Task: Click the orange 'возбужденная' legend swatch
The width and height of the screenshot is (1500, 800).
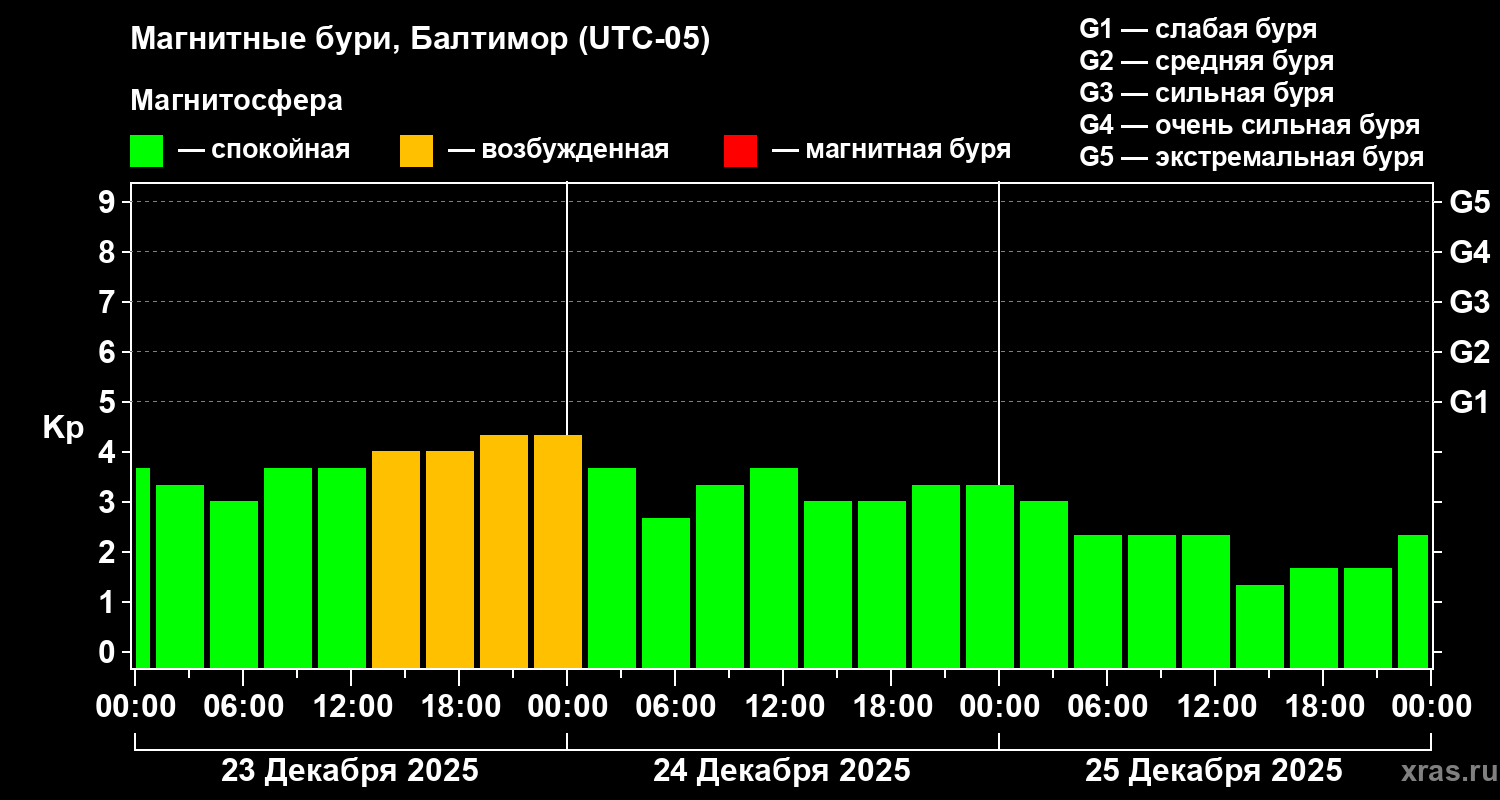Action: pyautogui.click(x=416, y=151)
